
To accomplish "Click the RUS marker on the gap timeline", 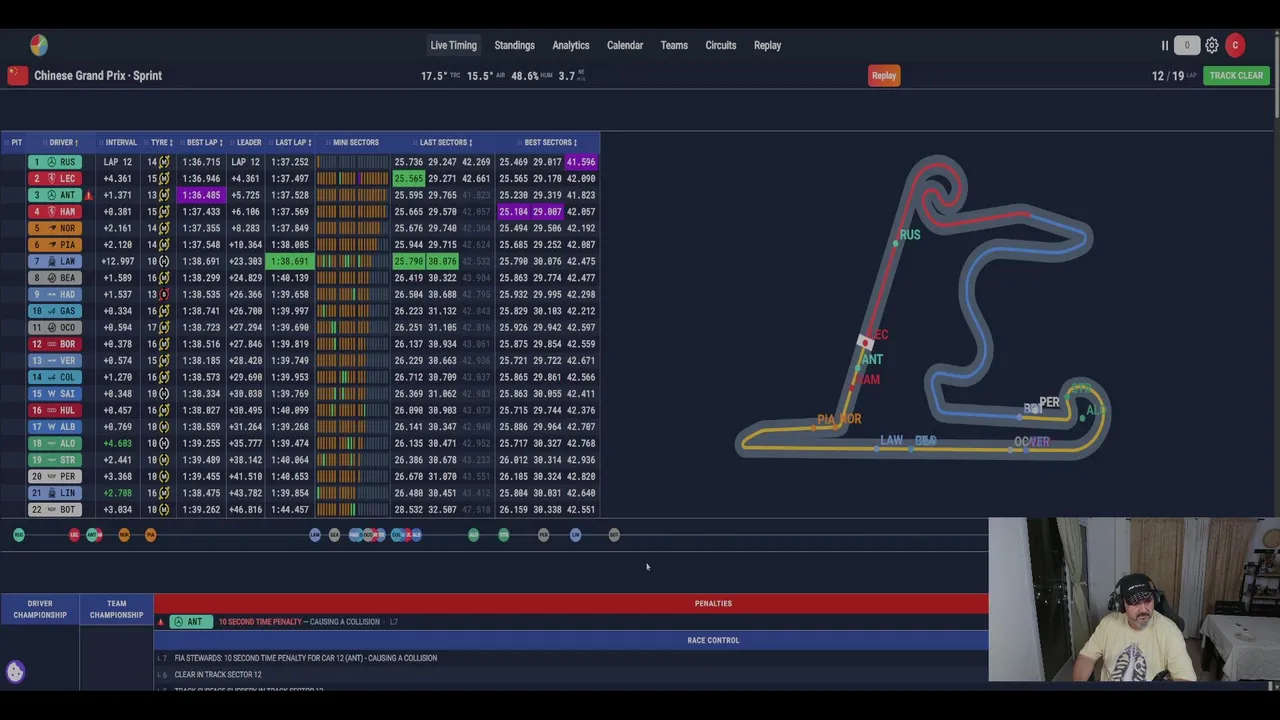I will tap(18, 535).
